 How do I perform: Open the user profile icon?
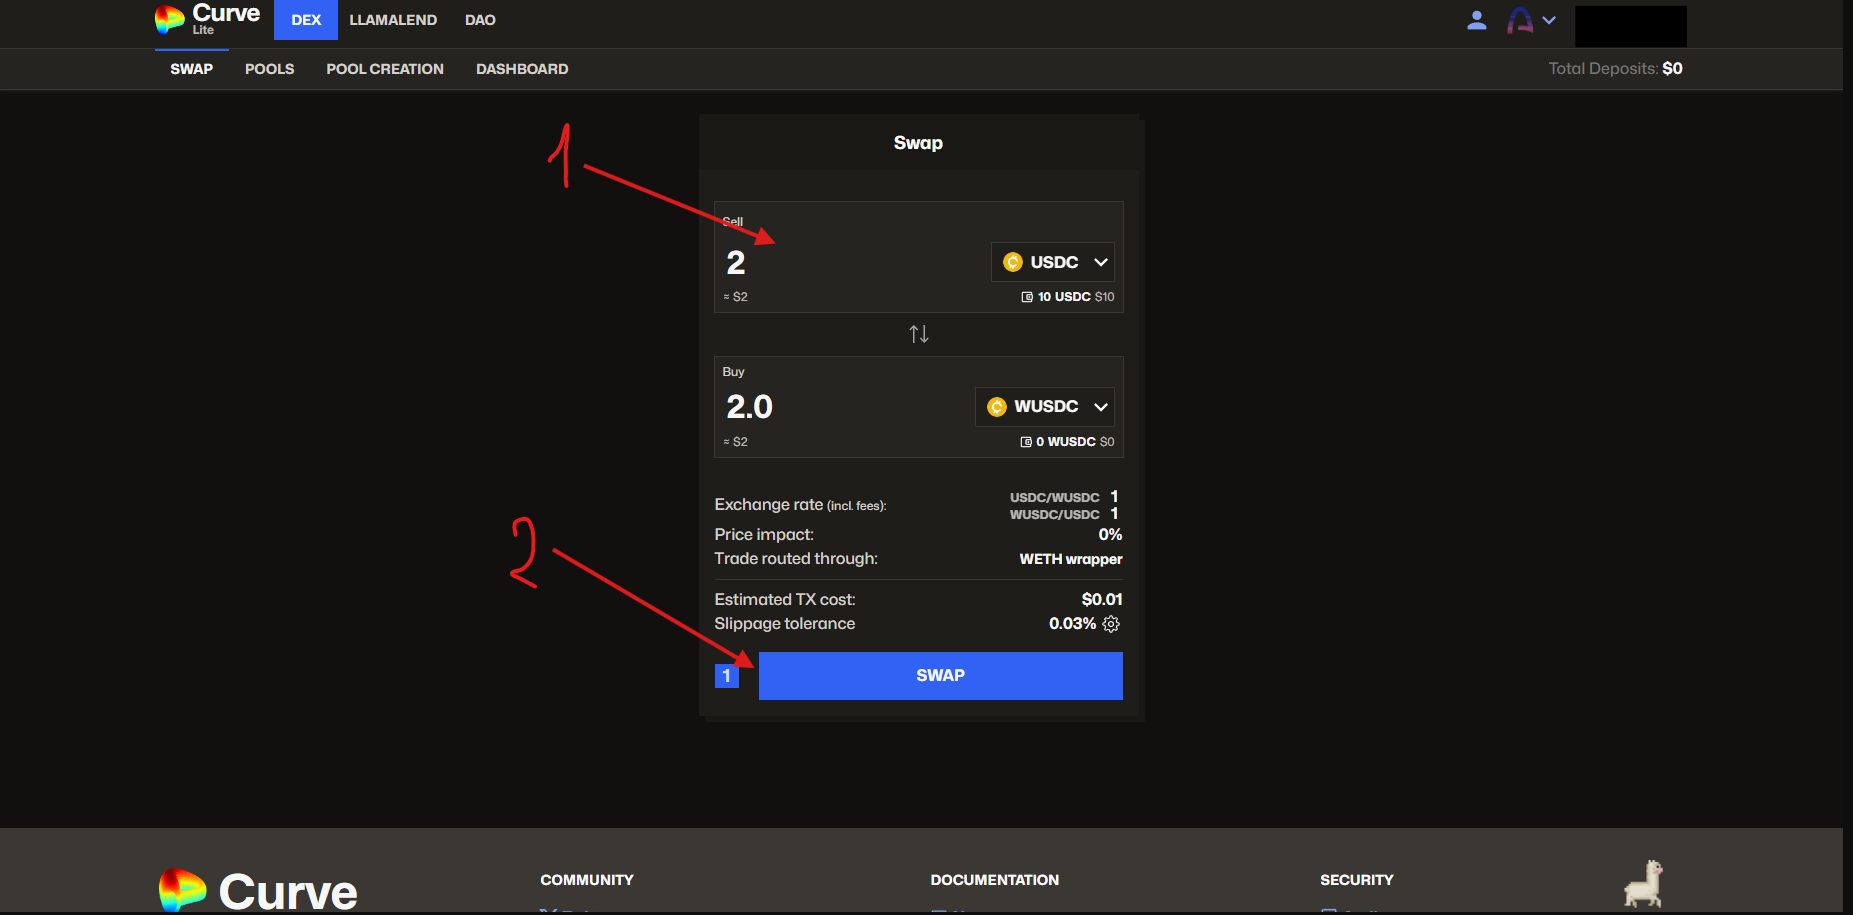(x=1476, y=20)
